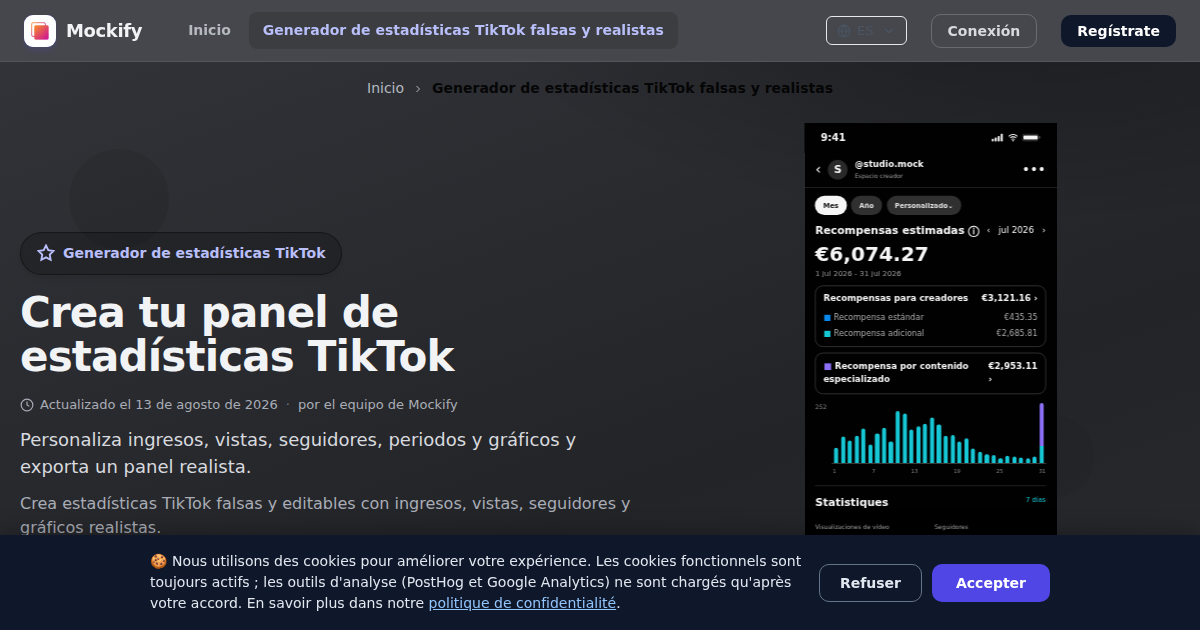Click 'Actualizado el 13 de agosto de 2026' text

[x=159, y=405]
